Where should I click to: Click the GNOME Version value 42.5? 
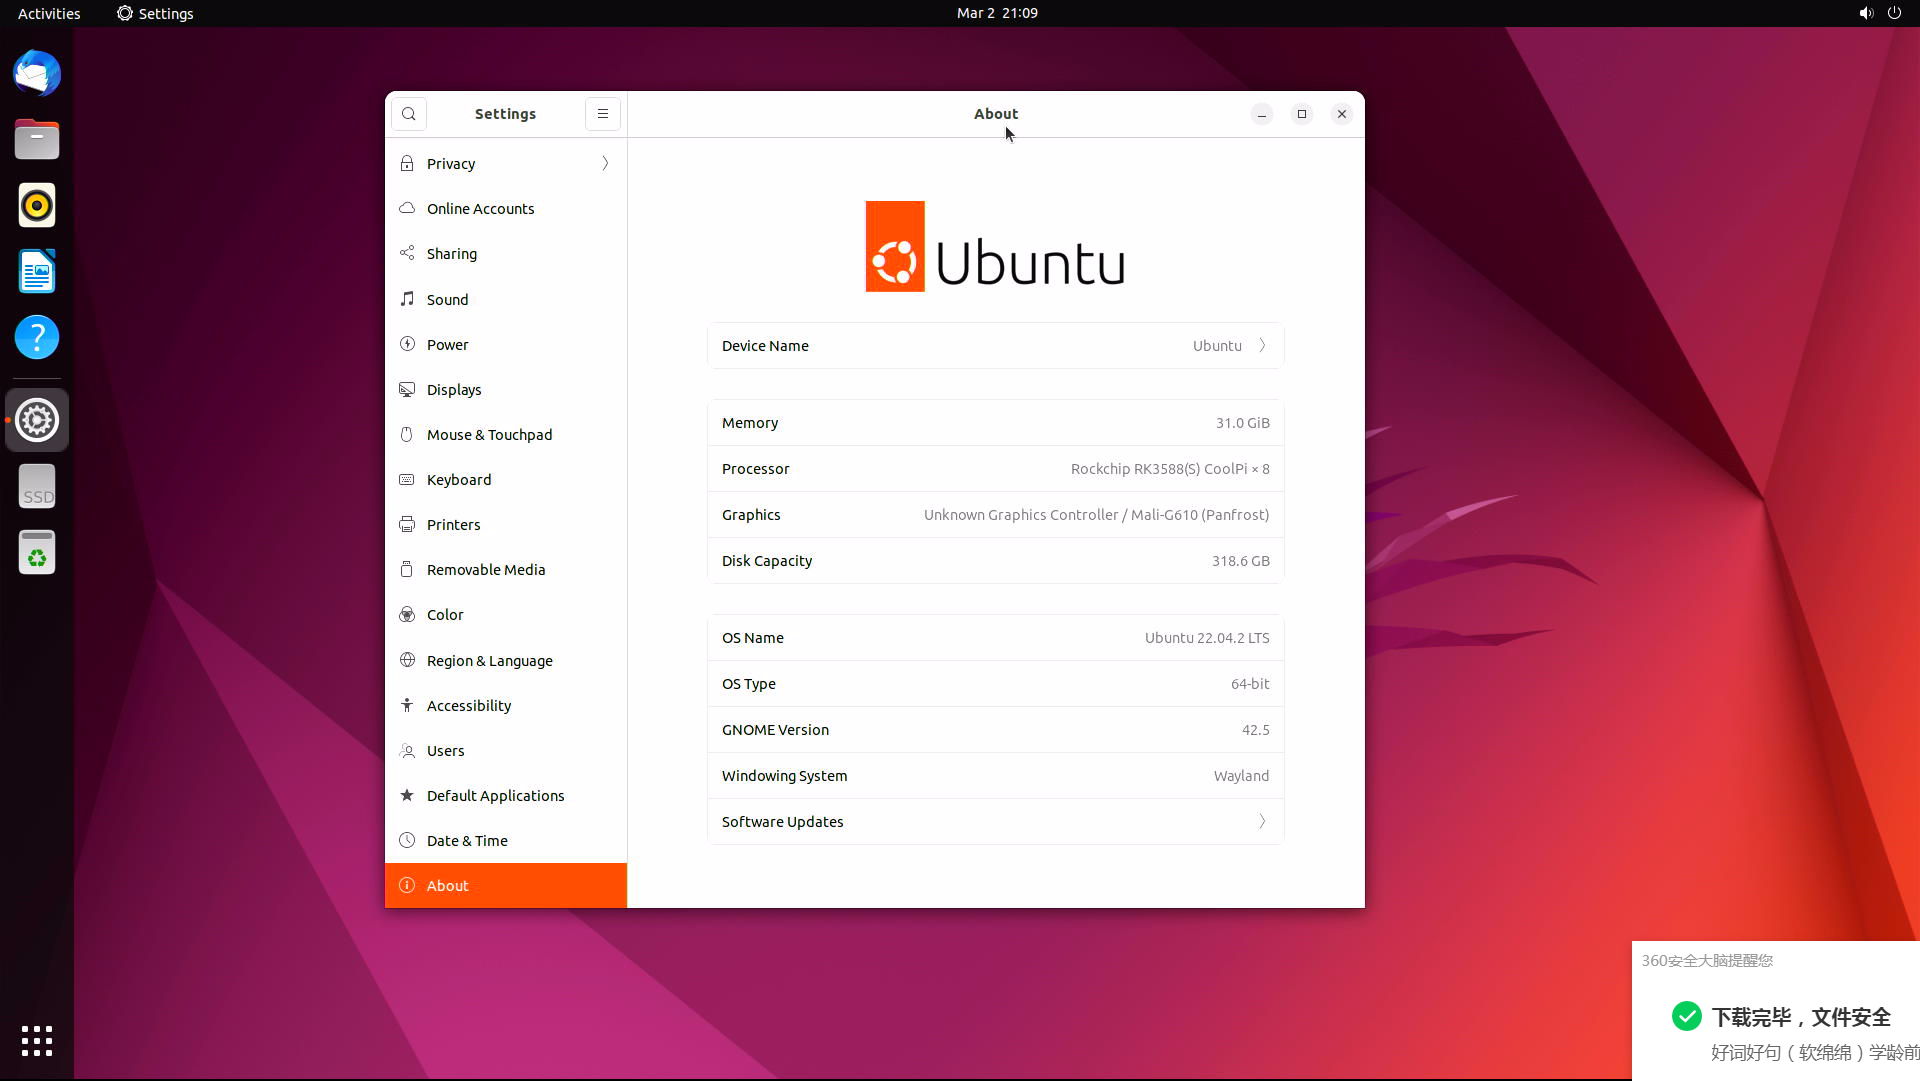click(x=1256, y=730)
